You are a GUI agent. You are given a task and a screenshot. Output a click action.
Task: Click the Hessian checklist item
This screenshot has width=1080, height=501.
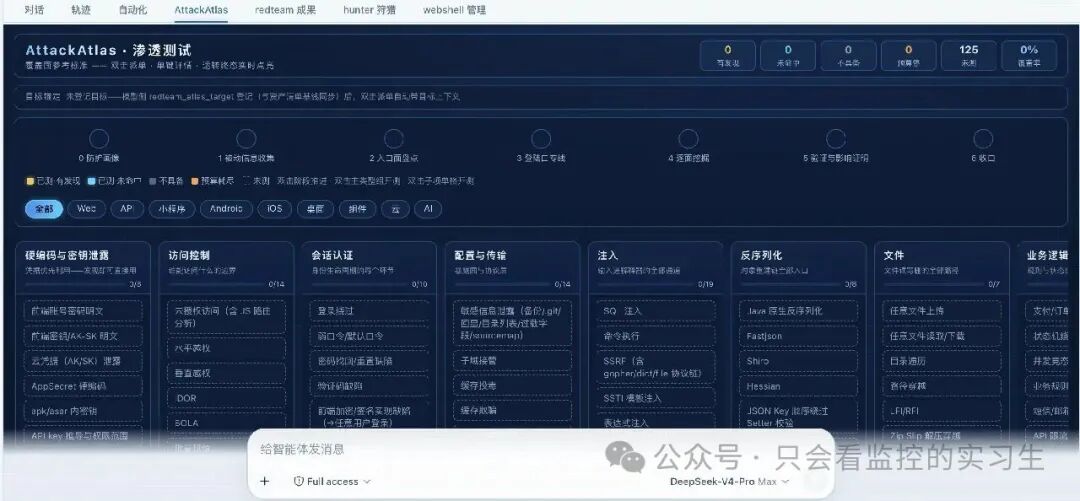pos(799,386)
